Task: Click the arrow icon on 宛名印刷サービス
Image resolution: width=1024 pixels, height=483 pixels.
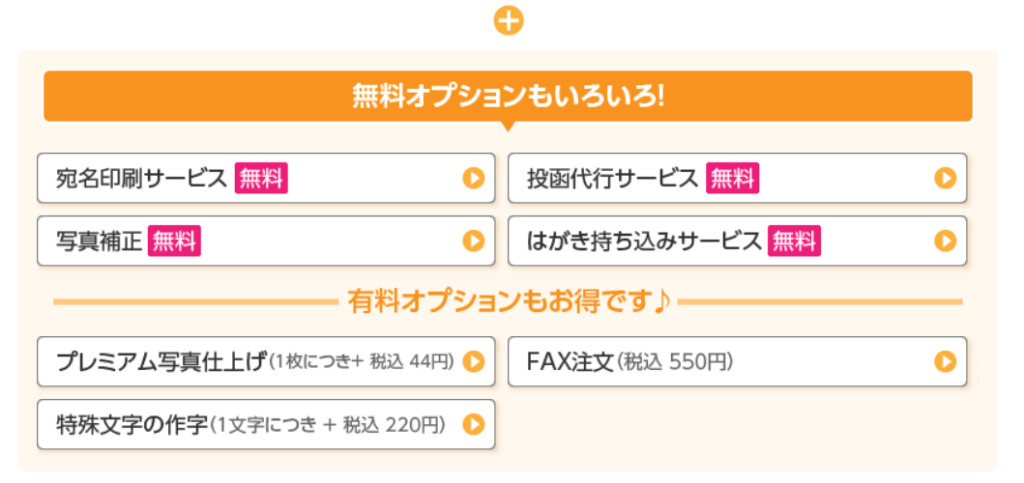Action: (x=473, y=178)
